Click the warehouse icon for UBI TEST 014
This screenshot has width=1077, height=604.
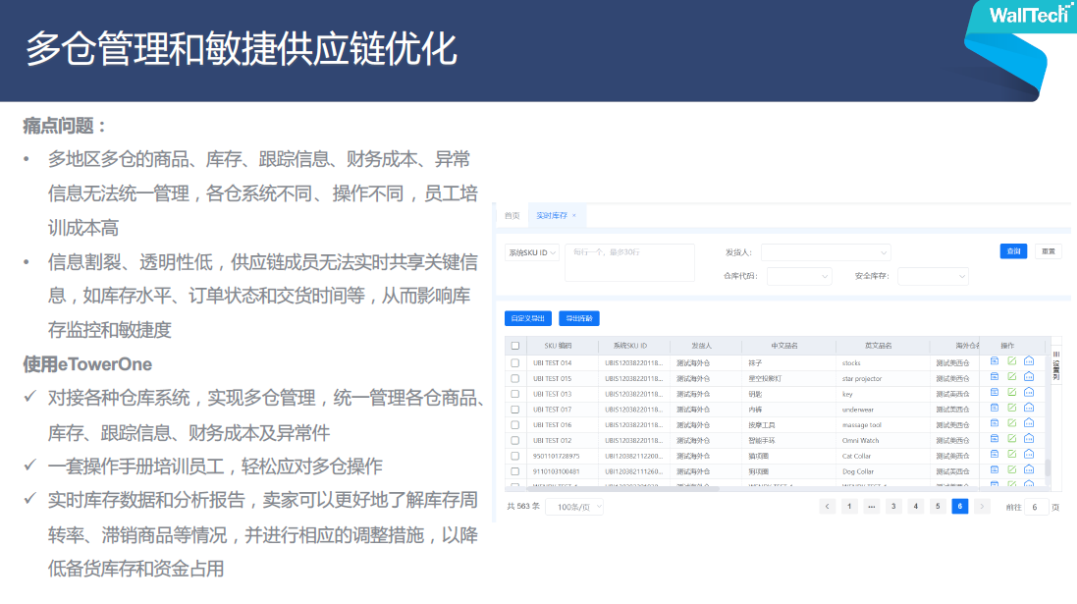click(x=1029, y=361)
